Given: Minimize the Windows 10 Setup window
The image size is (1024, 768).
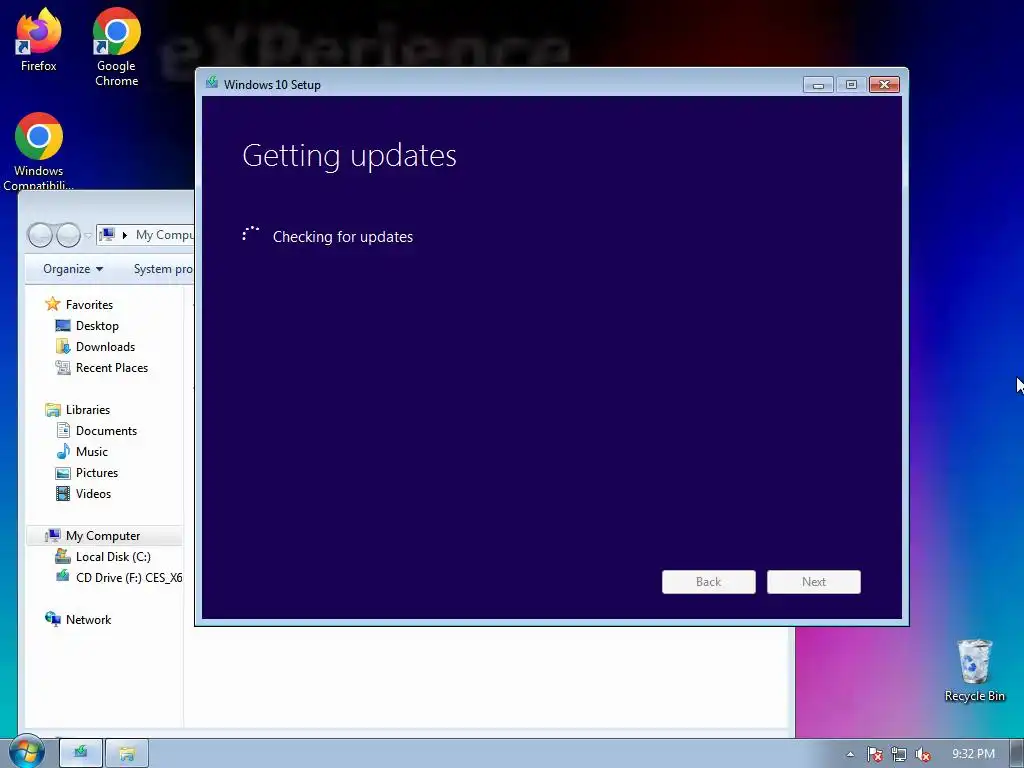Looking at the screenshot, I should [818, 85].
